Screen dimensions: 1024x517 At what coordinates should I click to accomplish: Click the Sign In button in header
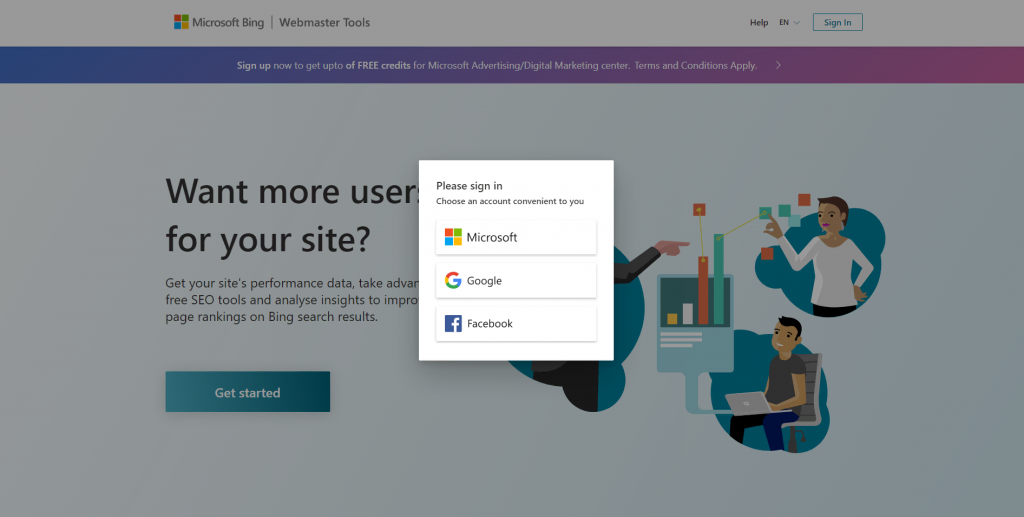(837, 22)
